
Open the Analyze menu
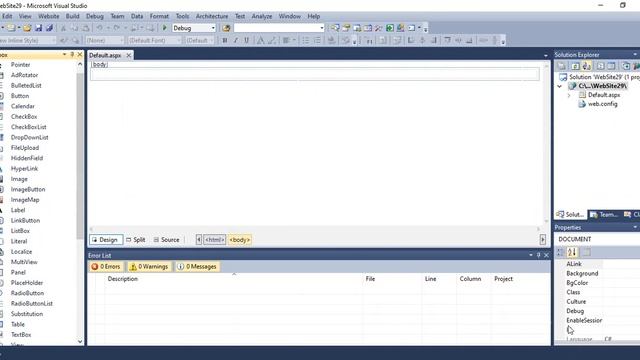262,16
